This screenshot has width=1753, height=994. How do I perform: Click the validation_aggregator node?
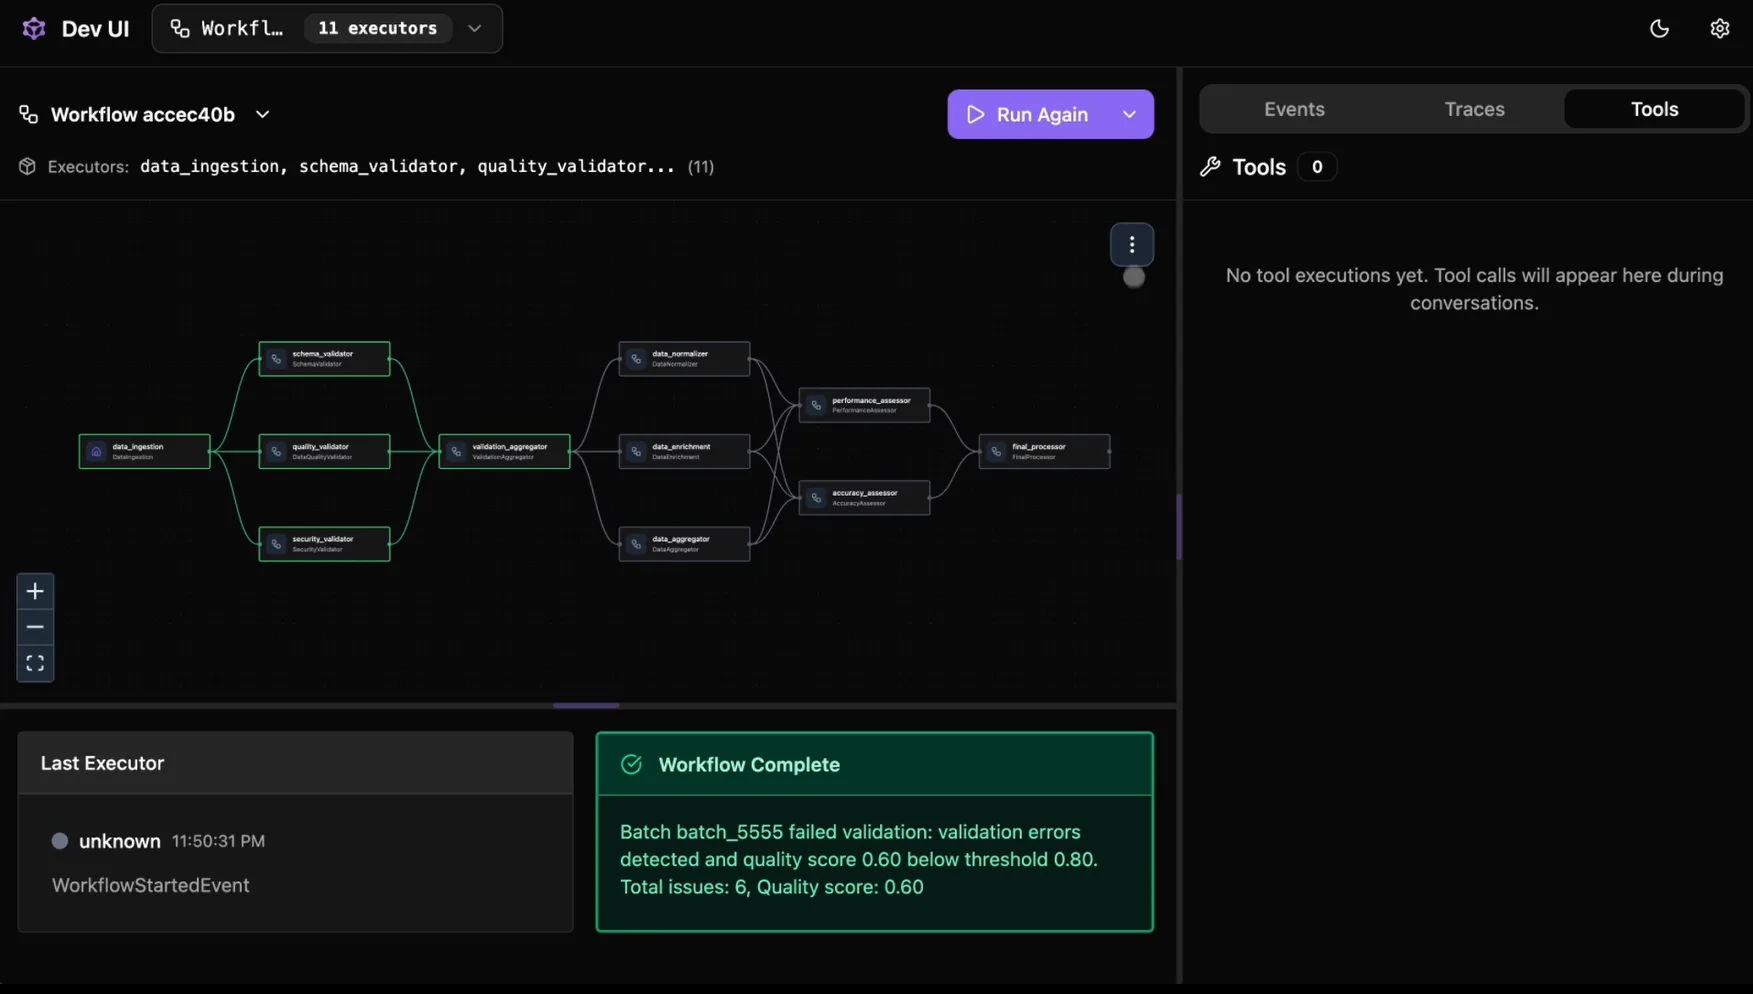pos(505,452)
